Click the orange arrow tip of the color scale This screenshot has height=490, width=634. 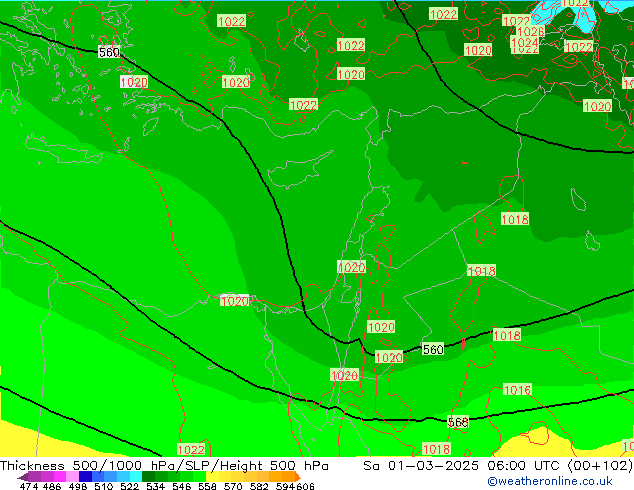[x=298, y=477]
